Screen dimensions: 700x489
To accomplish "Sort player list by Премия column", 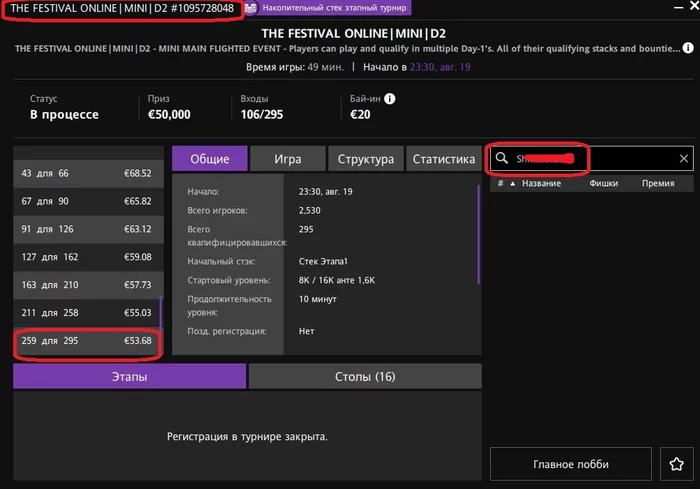I will pyautogui.click(x=658, y=184).
